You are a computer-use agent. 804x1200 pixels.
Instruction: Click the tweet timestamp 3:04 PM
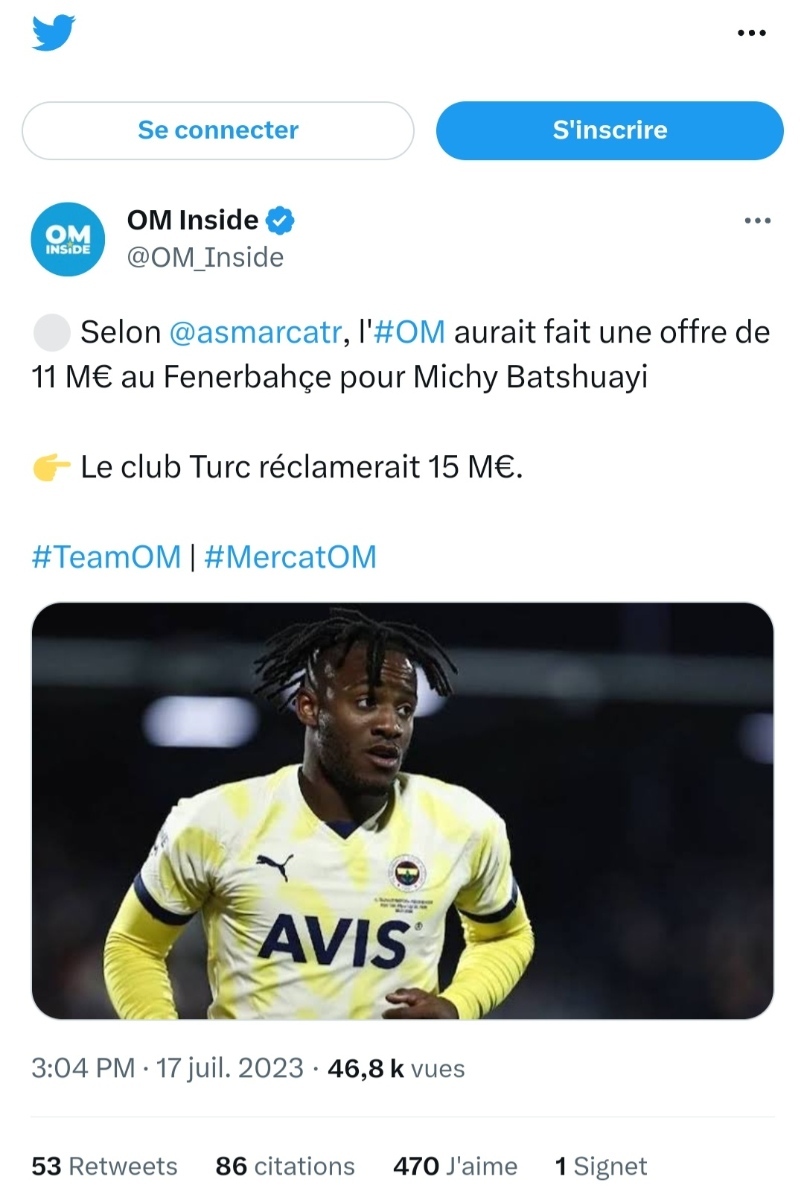tap(83, 1068)
